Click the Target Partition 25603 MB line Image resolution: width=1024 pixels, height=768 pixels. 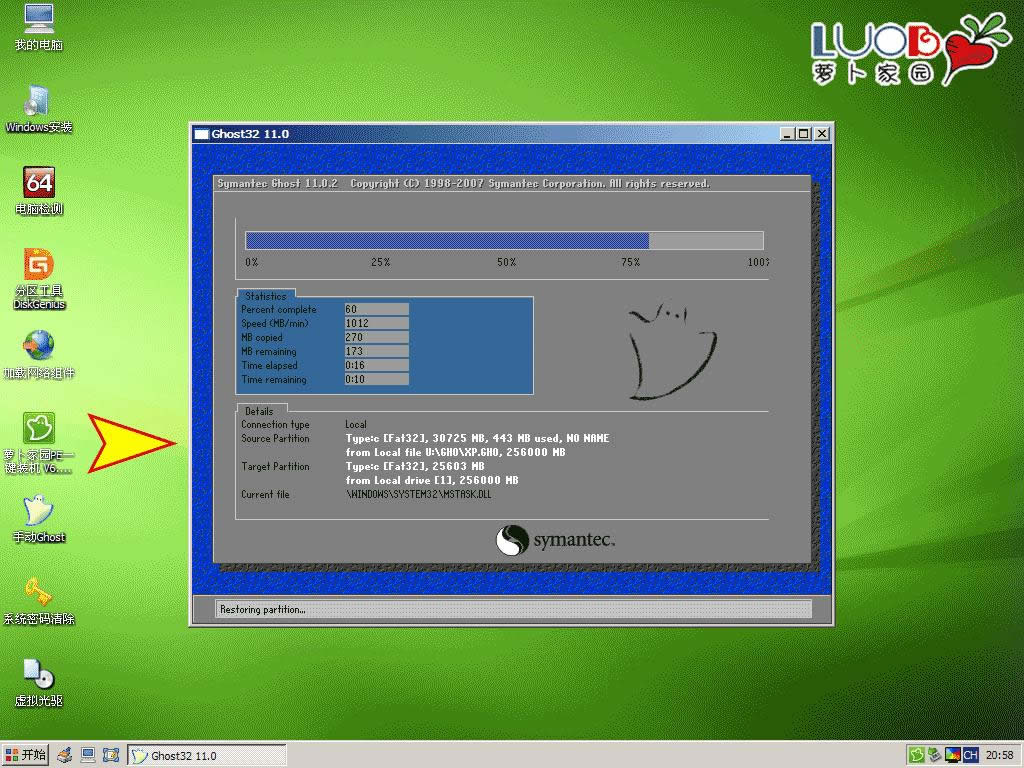[415, 466]
